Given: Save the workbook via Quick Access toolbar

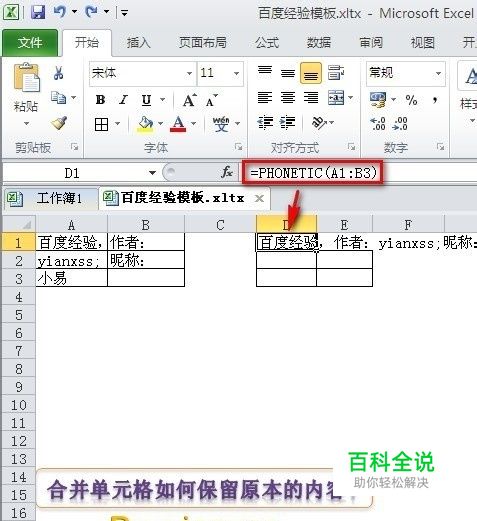Looking at the screenshot, I should [x=38, y=13].
